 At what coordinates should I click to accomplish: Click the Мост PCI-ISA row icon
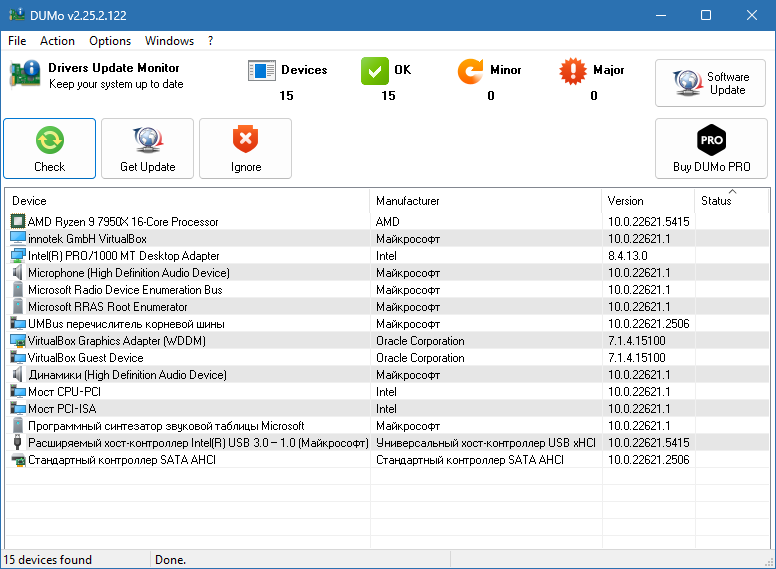click(x=18, y=408)
